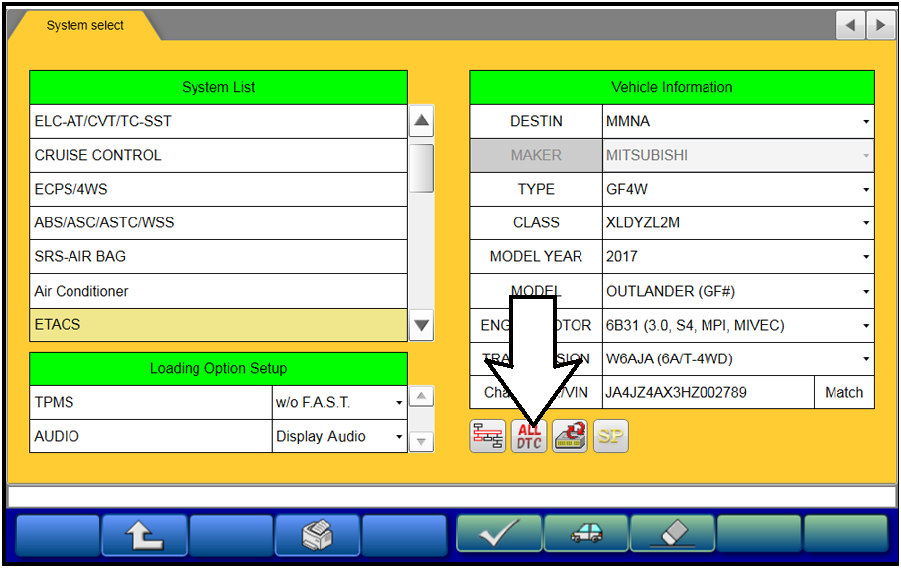Choose SRS-AIR BAG from System List
Viewport: 901px width, 569px height.
218,257
